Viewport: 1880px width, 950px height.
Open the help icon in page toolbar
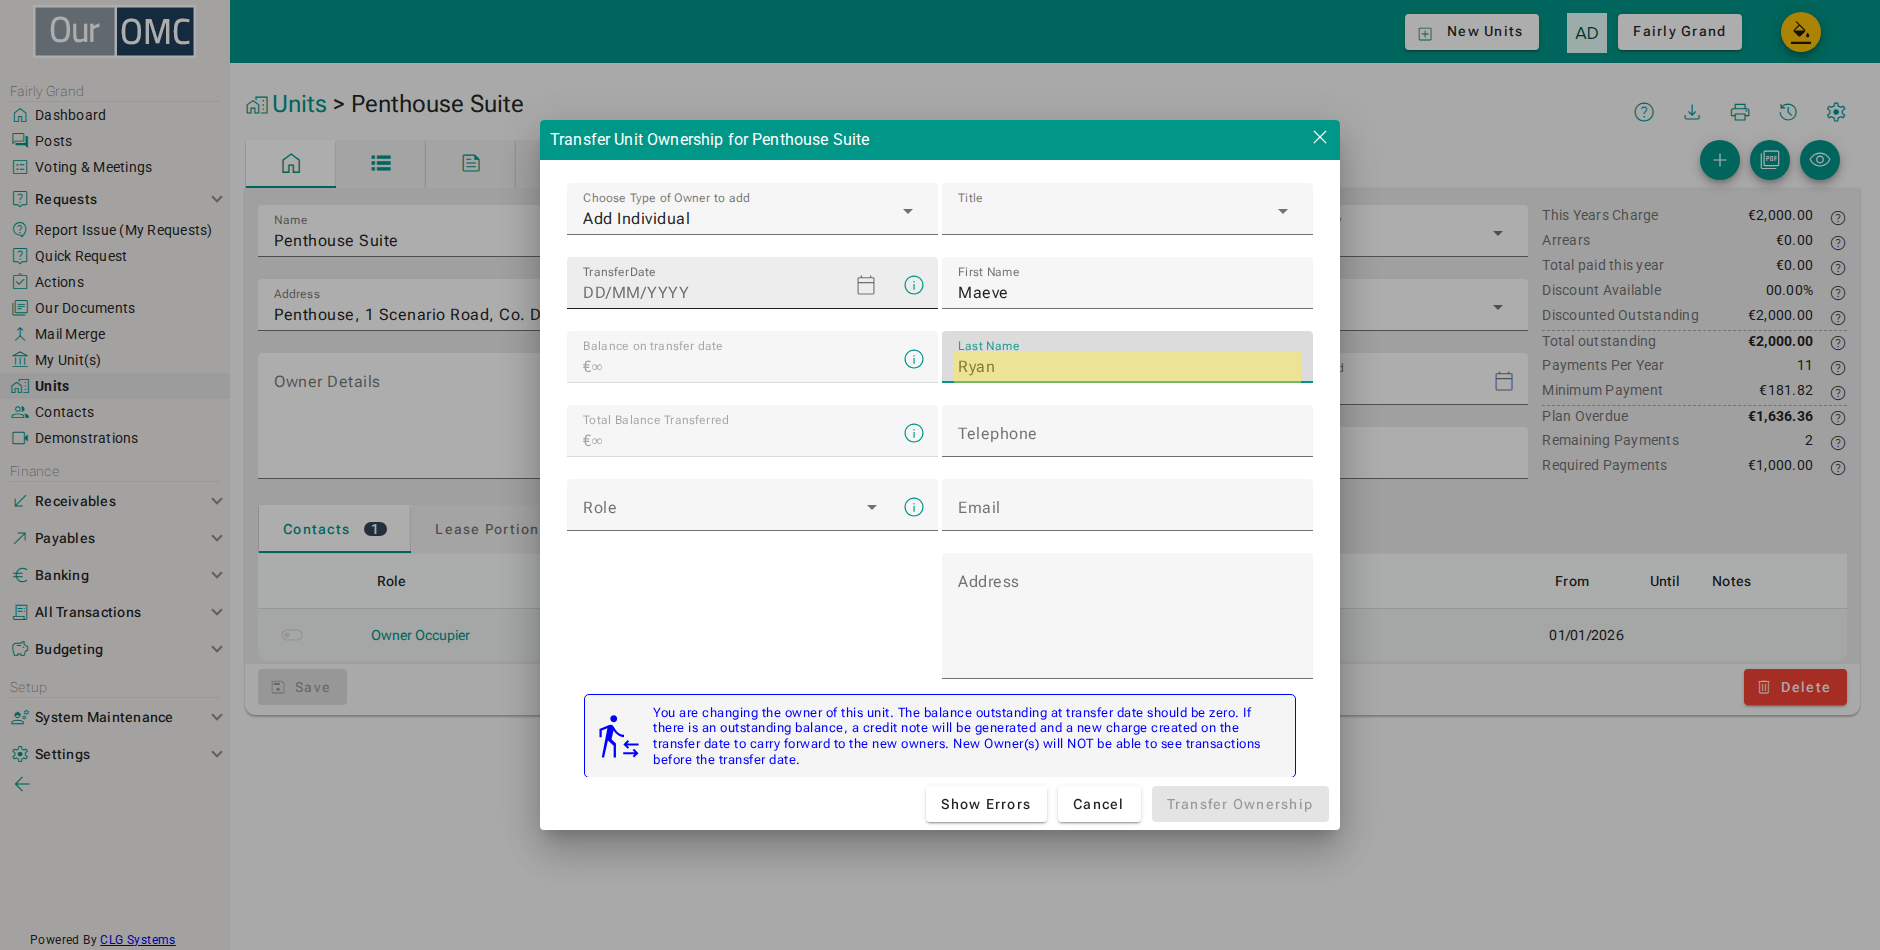click(x=1644, y=112)
